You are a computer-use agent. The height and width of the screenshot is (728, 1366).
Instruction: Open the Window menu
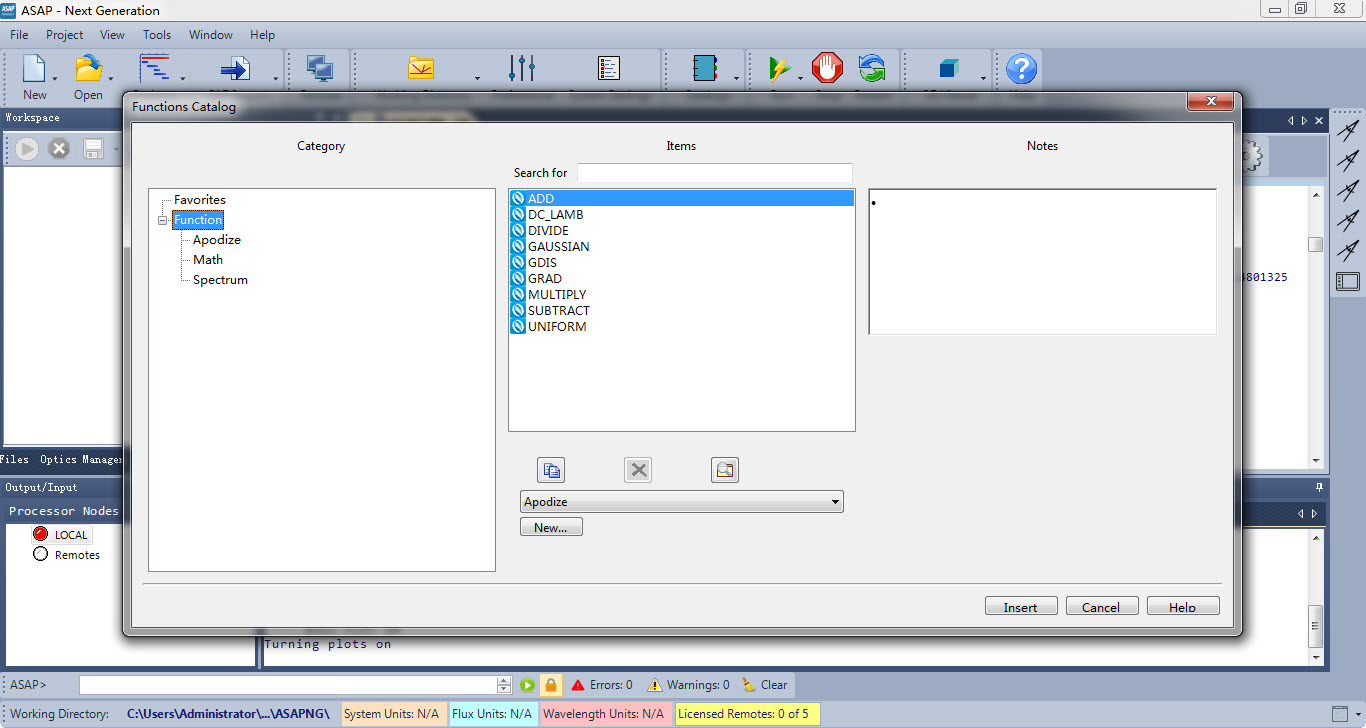(211, 34)
